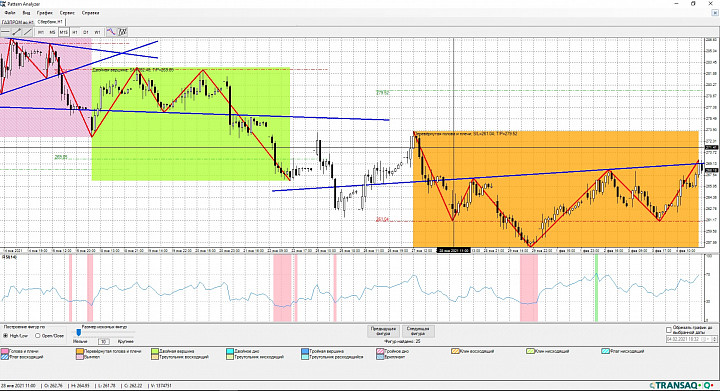The height and width of the screenshot is (391, 720).
Task: Open the График menu
Action: [45, 13]
